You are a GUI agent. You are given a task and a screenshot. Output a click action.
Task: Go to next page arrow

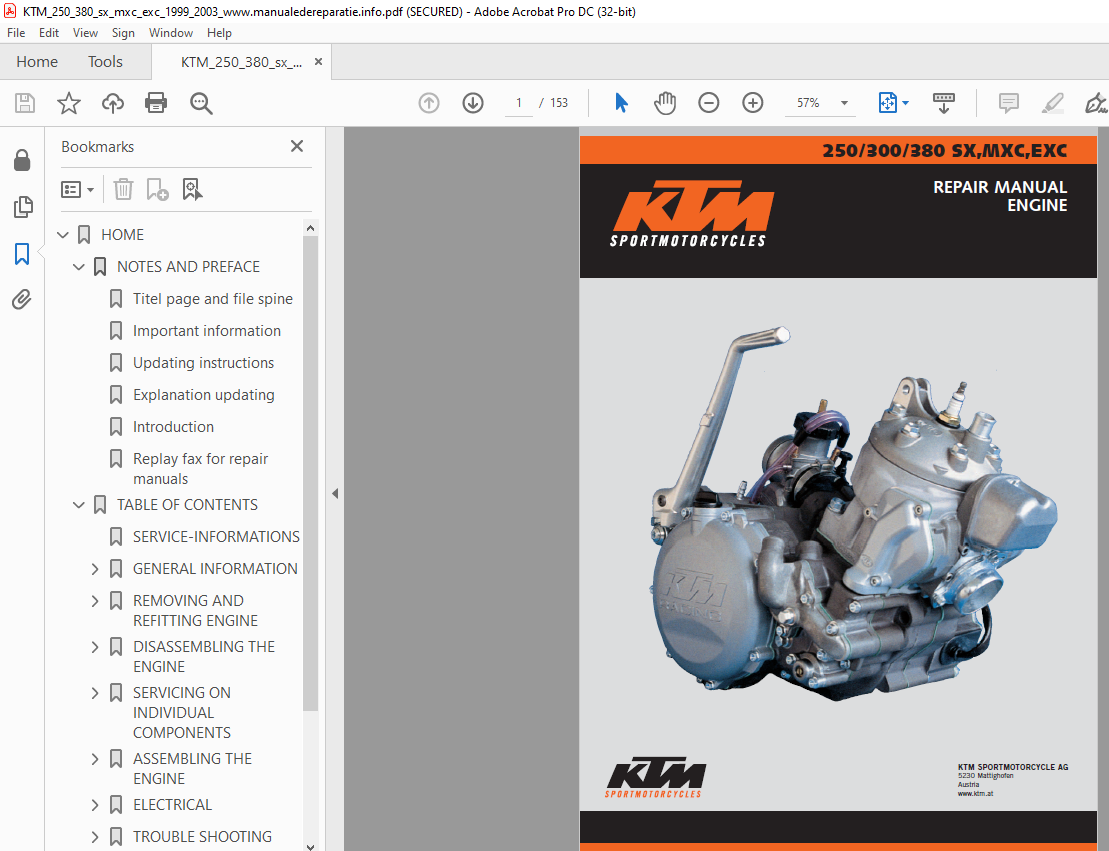[x=472, y=103]
